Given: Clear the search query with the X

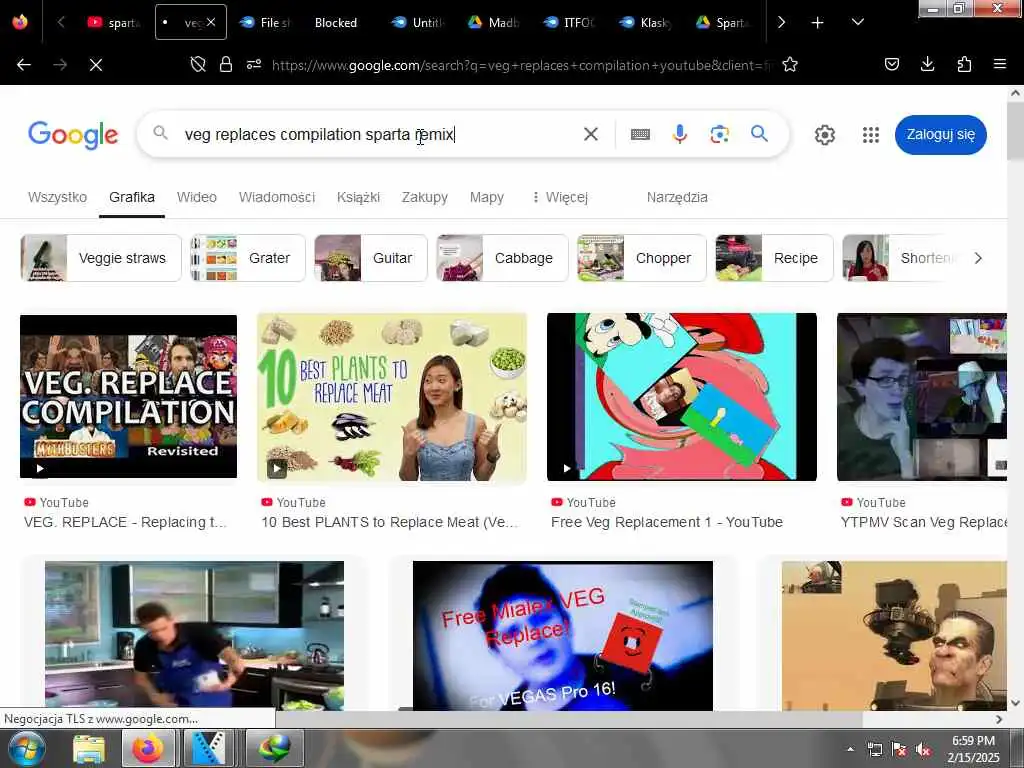Looking at the screenshot, I should point(590,134).
